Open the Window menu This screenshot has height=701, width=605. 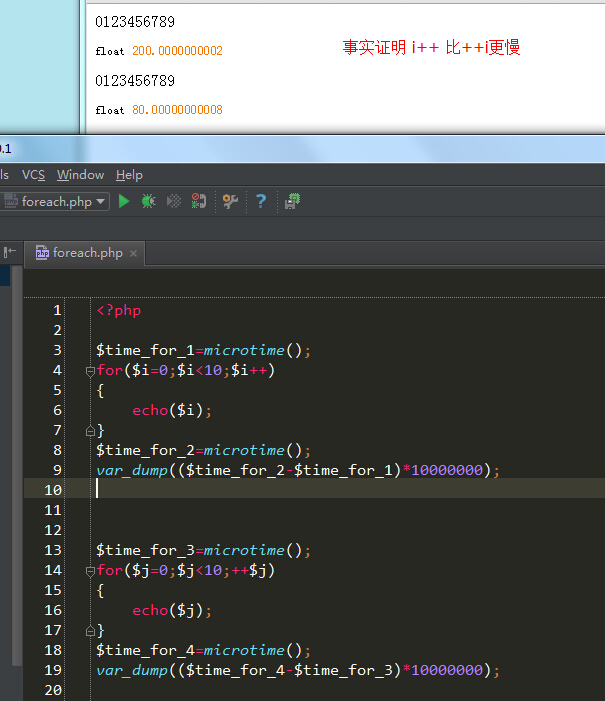[80, 175]
